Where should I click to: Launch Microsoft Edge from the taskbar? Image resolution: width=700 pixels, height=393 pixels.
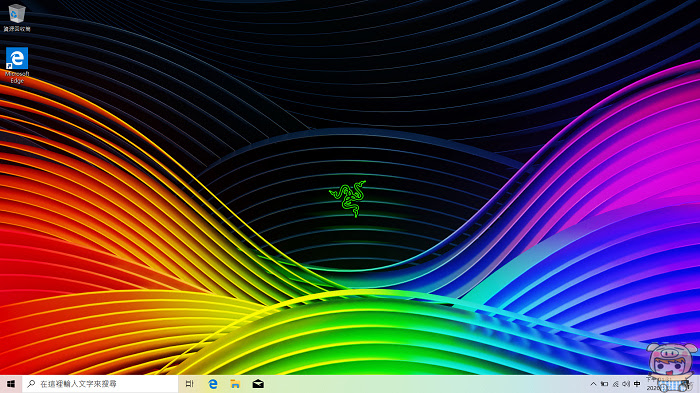[213, 384]
